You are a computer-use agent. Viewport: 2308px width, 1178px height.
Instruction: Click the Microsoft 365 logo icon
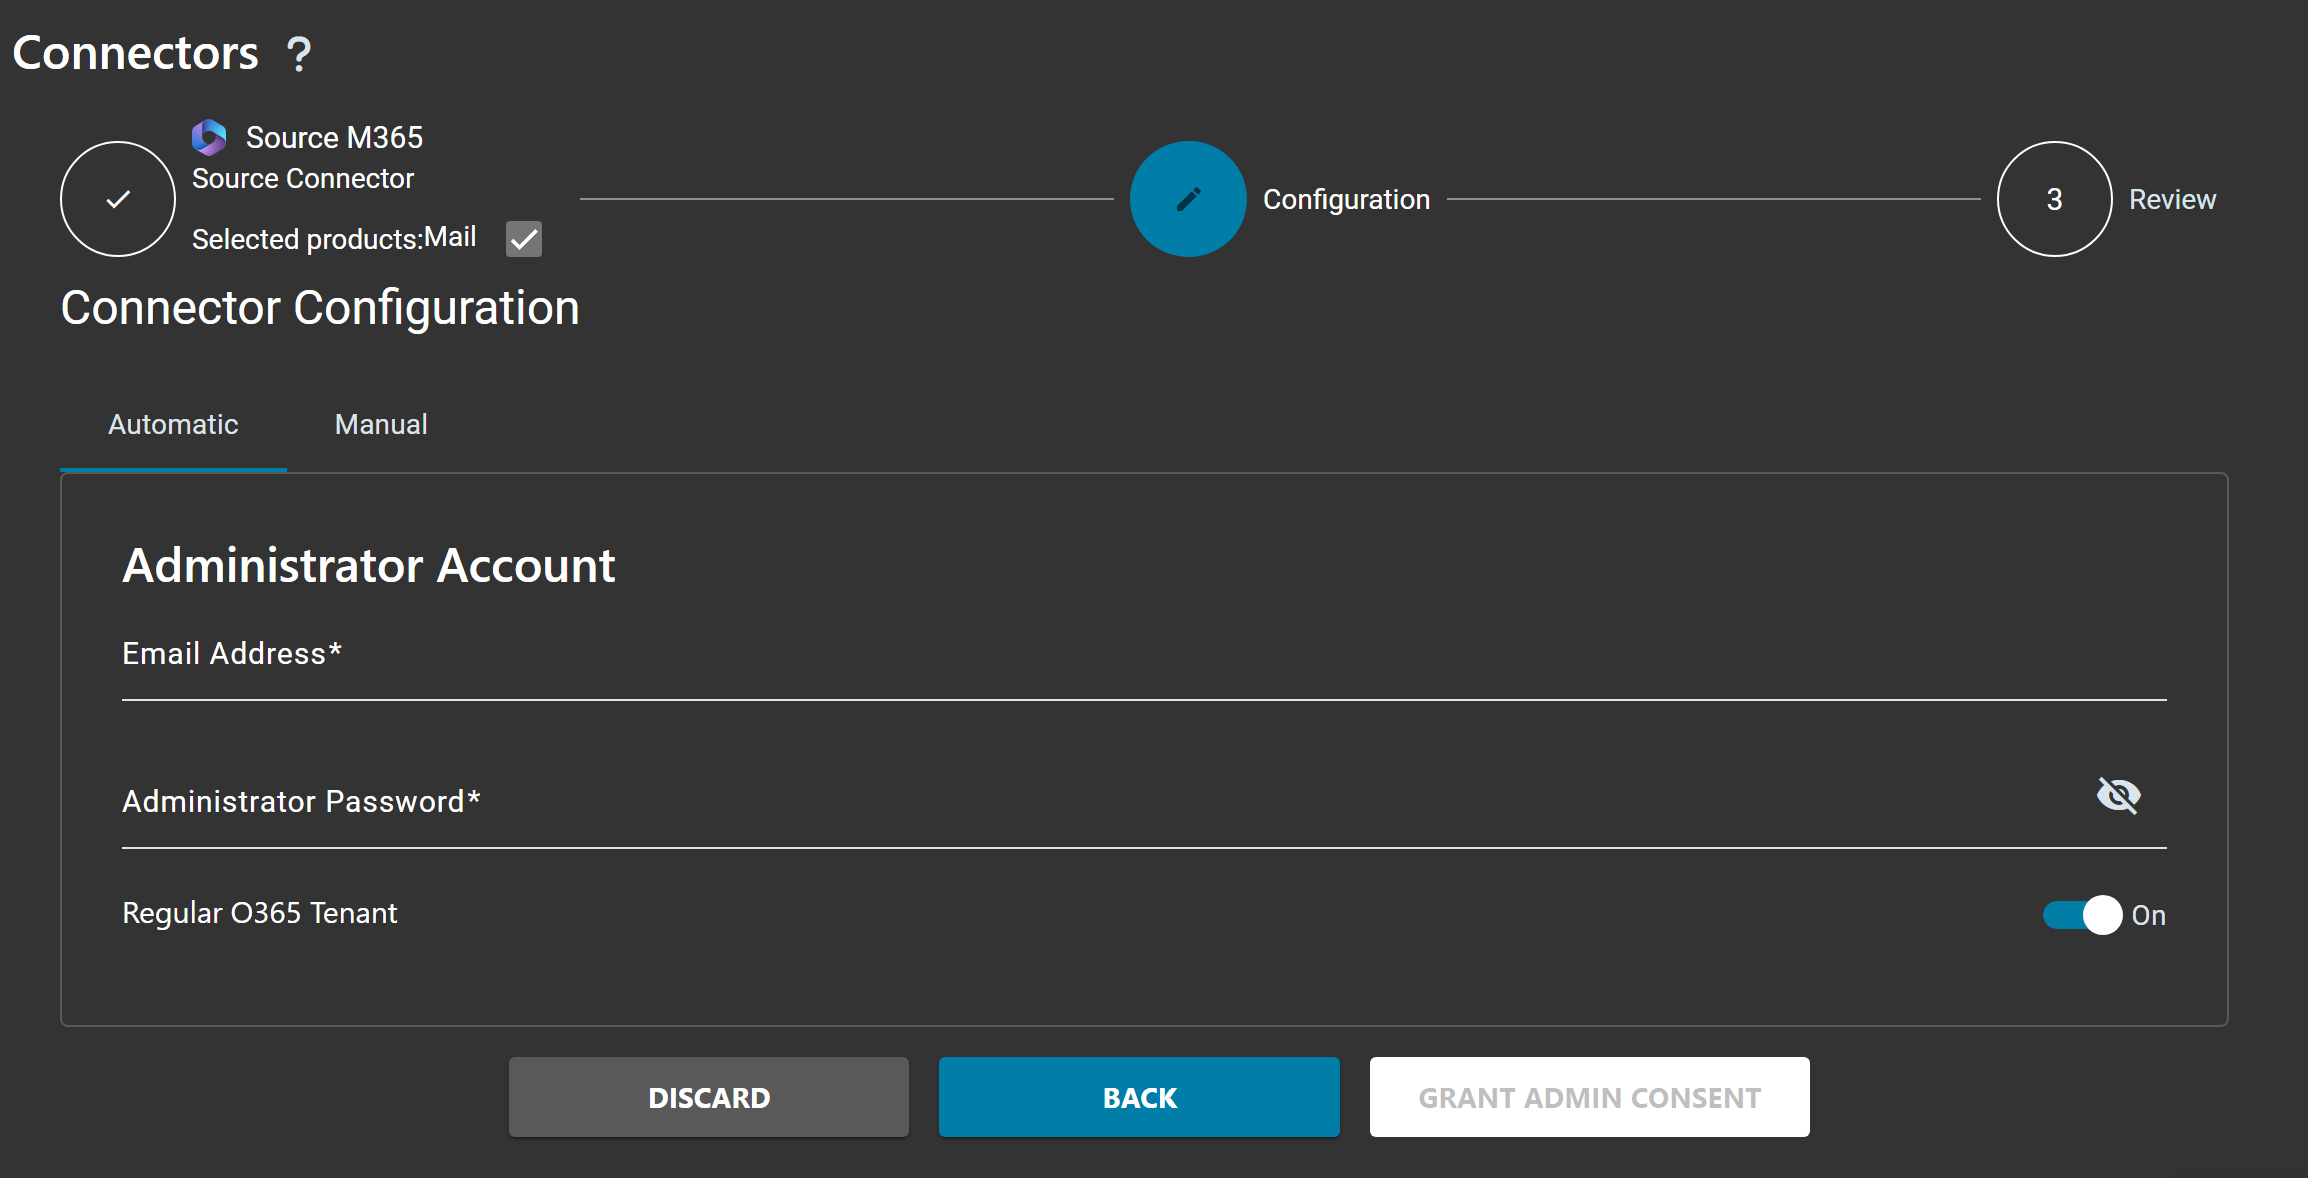click(x=209, y=137)
